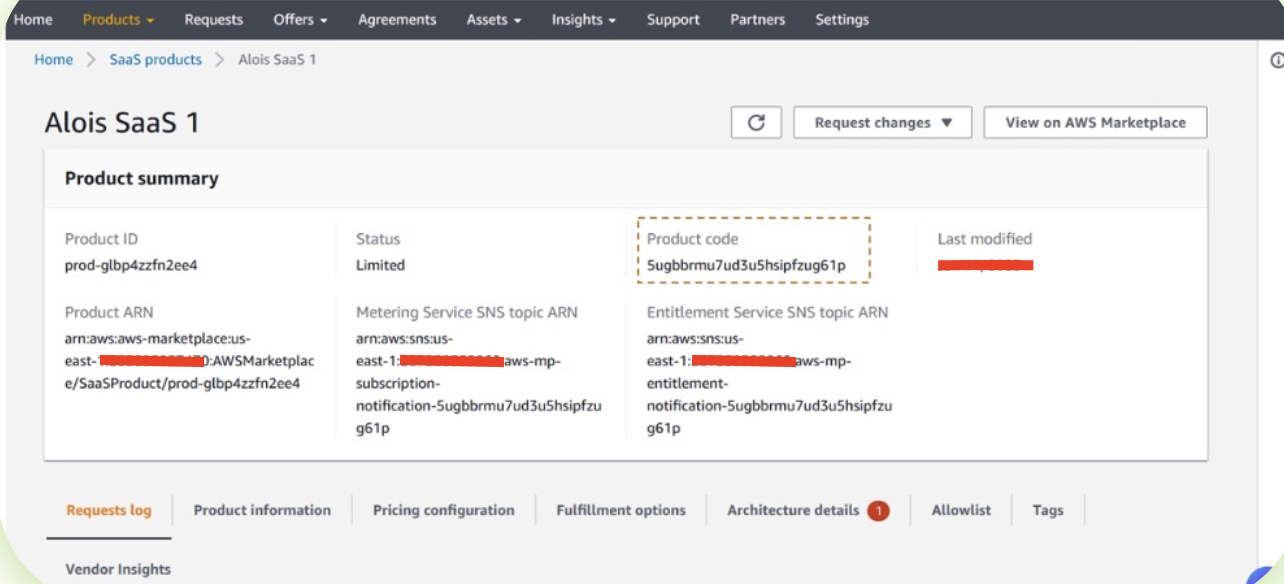
Task: Open the info panel icon at right edge
Action: coord(1277,61)
